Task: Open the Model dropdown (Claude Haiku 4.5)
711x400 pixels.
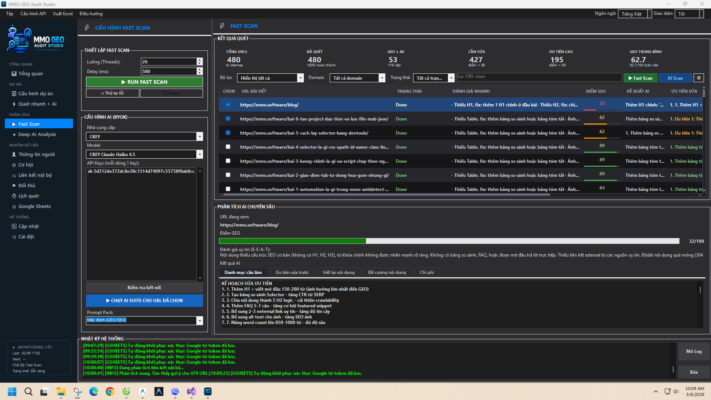Action: click(144, 154)
